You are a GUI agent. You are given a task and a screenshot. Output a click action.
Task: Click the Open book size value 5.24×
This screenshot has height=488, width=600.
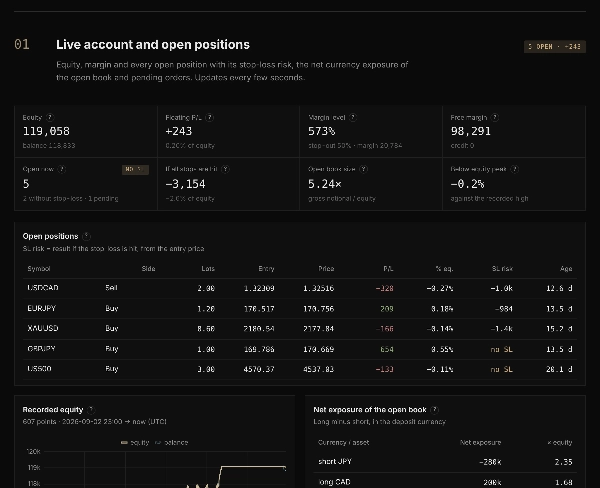tap(325, 184)
